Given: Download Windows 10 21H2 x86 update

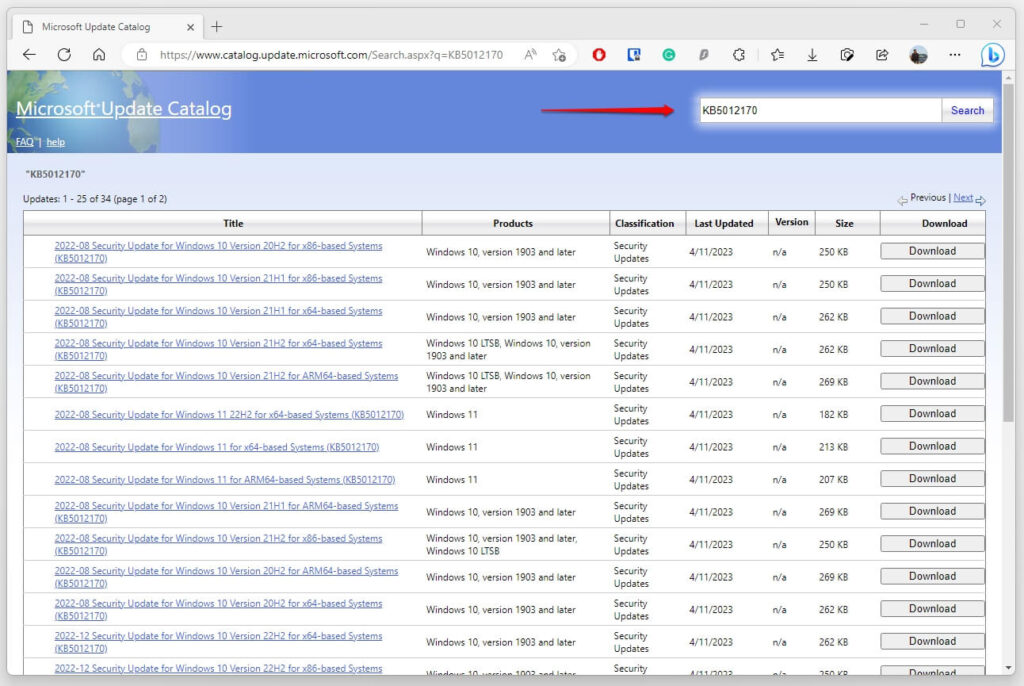Looking at the screenshot, I should coord(932,544).
